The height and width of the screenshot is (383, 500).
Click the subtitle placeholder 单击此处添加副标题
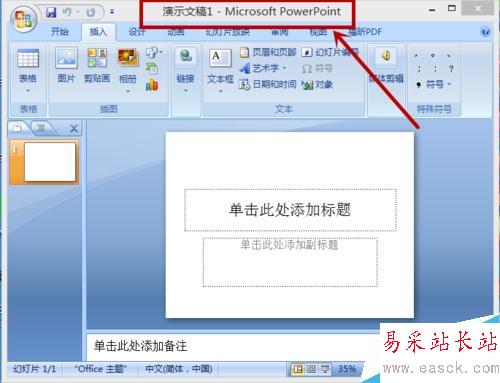[290, 262]
